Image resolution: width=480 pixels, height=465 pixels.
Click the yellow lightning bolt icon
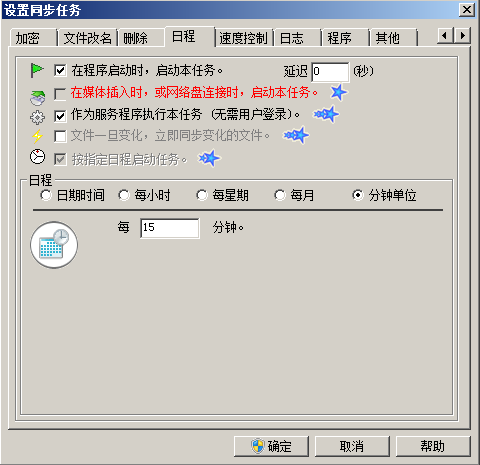click(x=37, y=136)
